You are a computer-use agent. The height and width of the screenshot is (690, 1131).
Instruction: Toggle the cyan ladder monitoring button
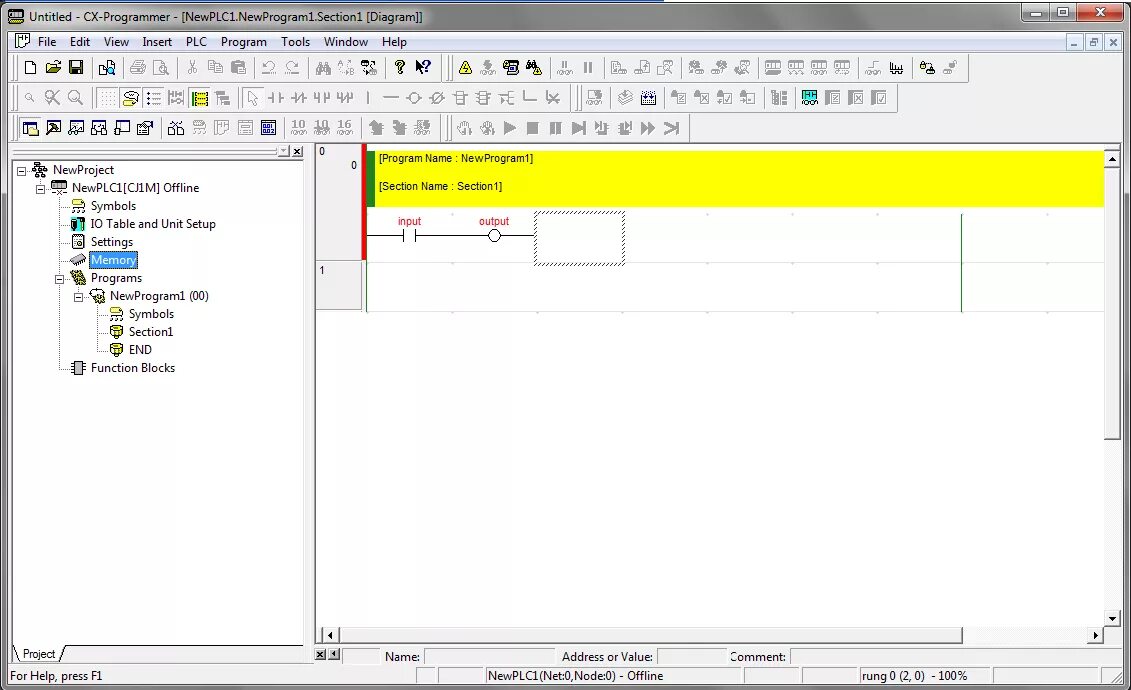coord(809,98)
